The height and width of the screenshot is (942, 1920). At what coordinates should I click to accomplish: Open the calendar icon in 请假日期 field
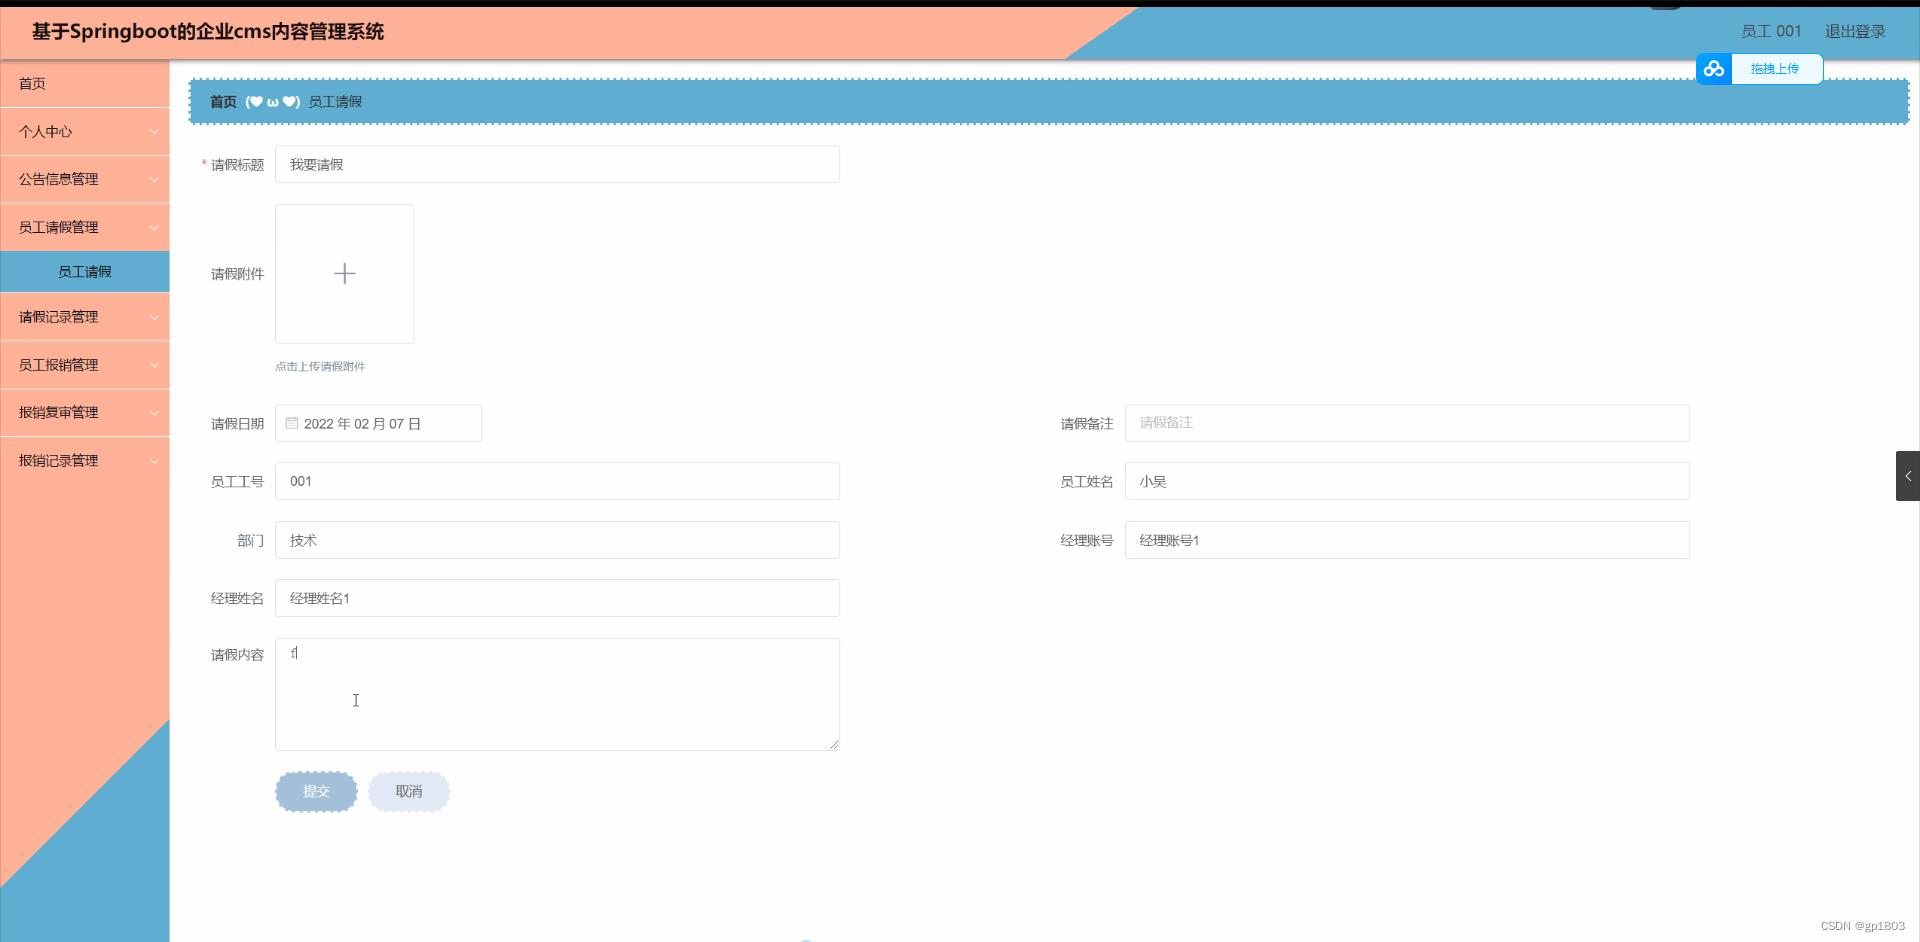[291, 423]
